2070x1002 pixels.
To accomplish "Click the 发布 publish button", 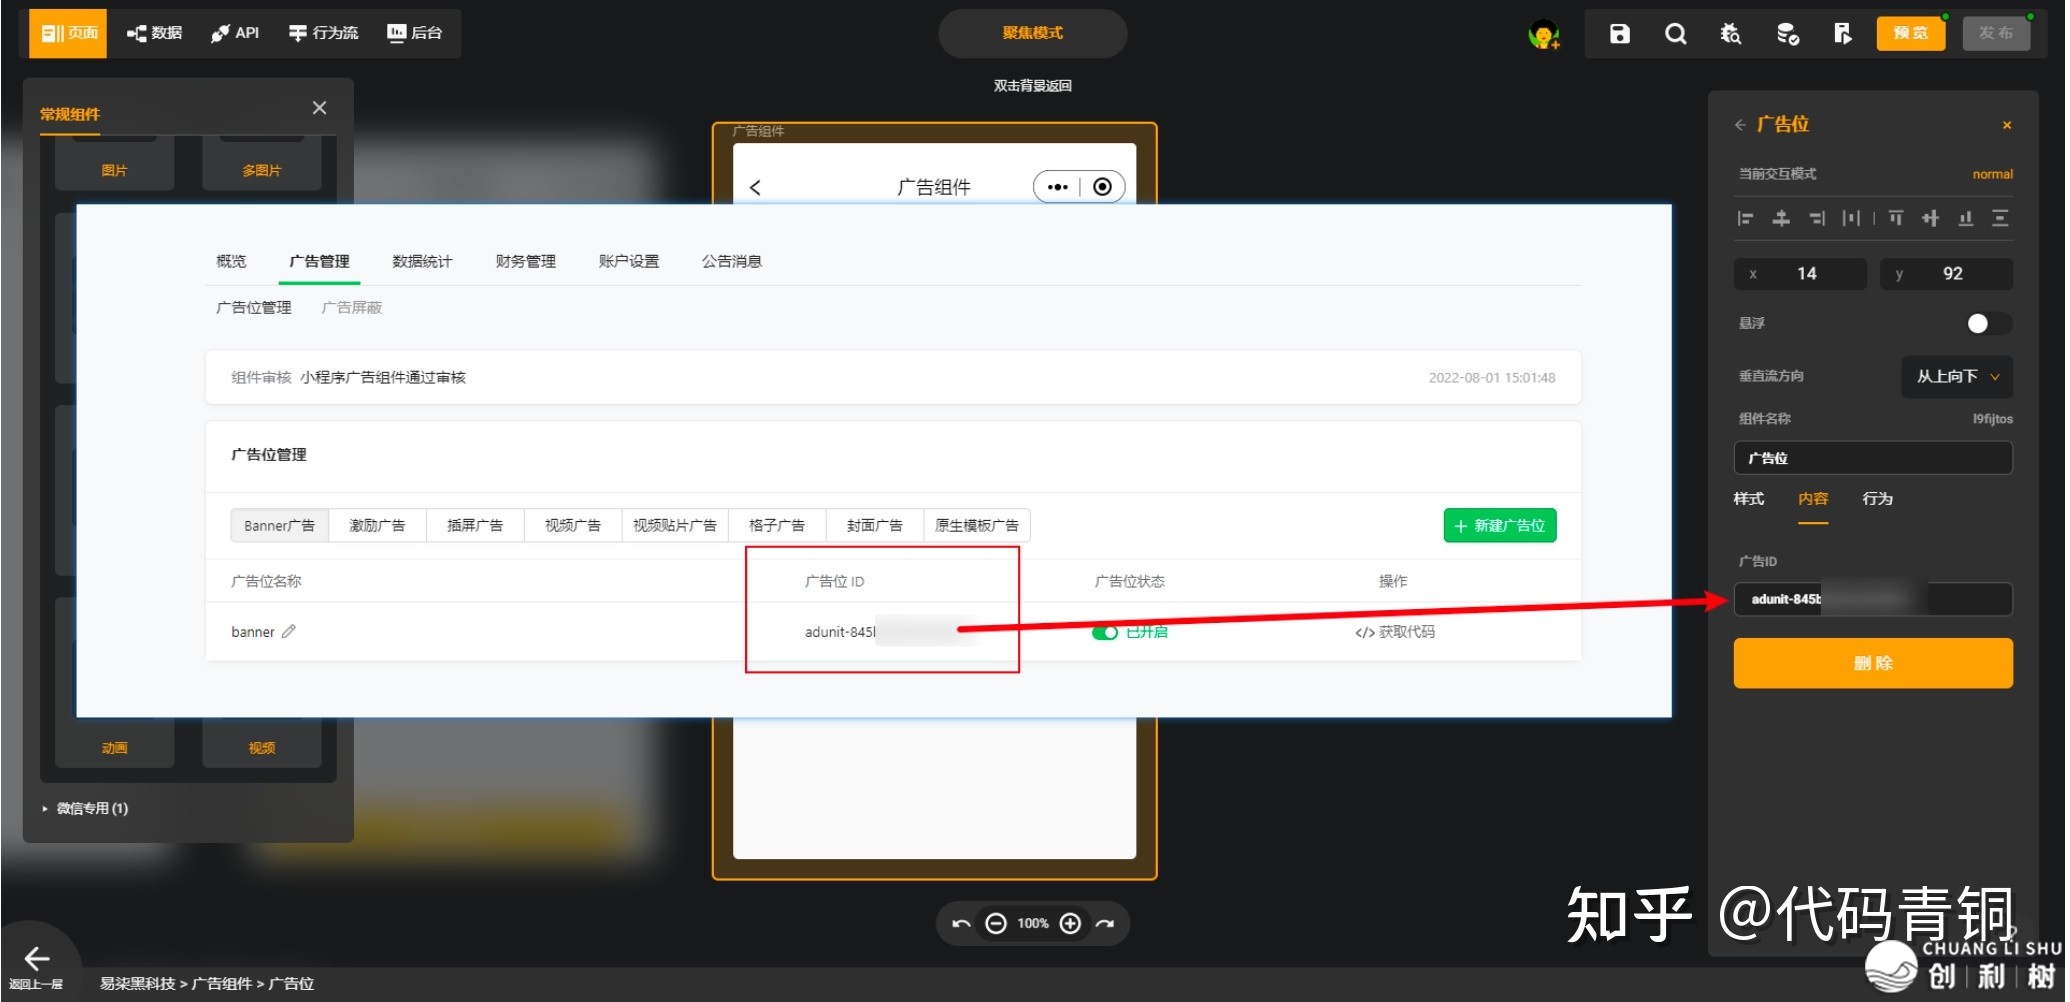I will pyautogui.click(x=1997, y=34).
